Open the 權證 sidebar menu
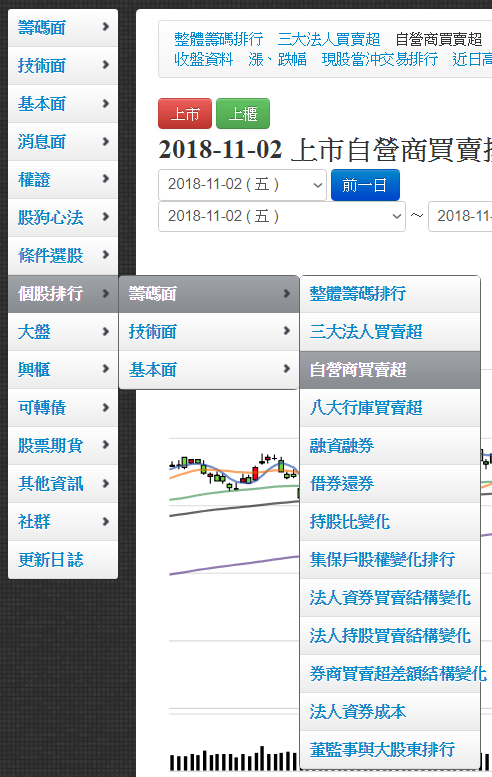The width and height of the screenshot is (492, 777). click(63, 179)
